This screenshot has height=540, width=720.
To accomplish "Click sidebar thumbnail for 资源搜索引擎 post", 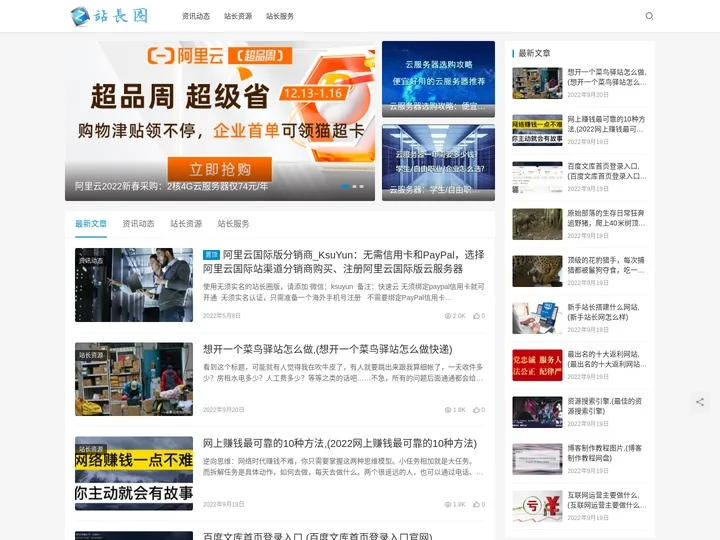I will pyautogui.click(x=537, y=412).
